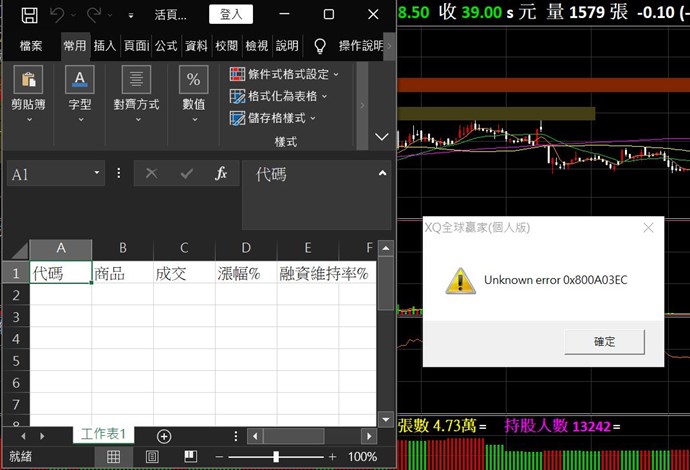Click the horizontal scrollbar right arrow
This screenshot has width=690, height=470.
(369, 436)
